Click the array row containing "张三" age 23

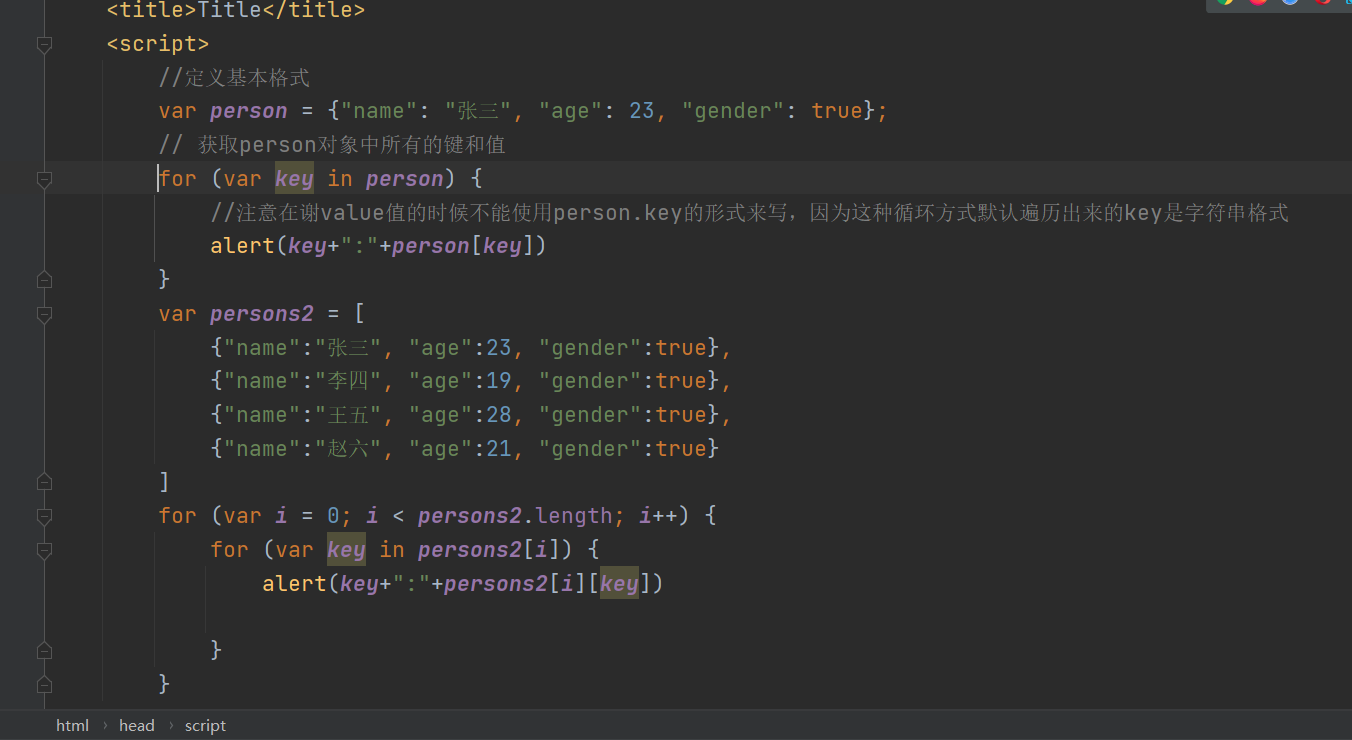pyautogui.click(x=472, y=348)
